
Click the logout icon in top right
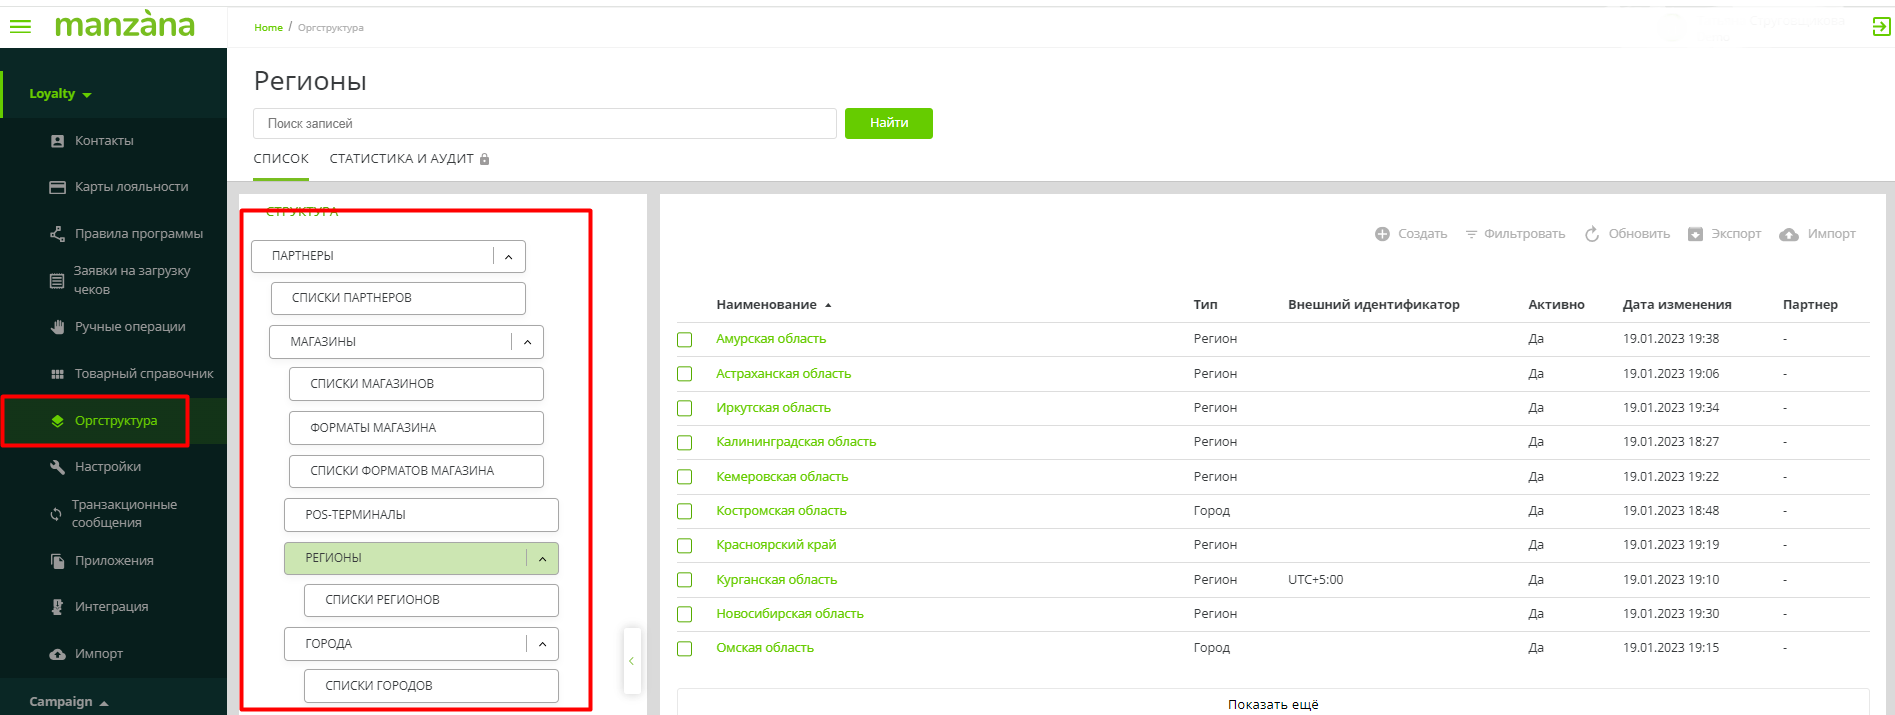coord(1881,27)
